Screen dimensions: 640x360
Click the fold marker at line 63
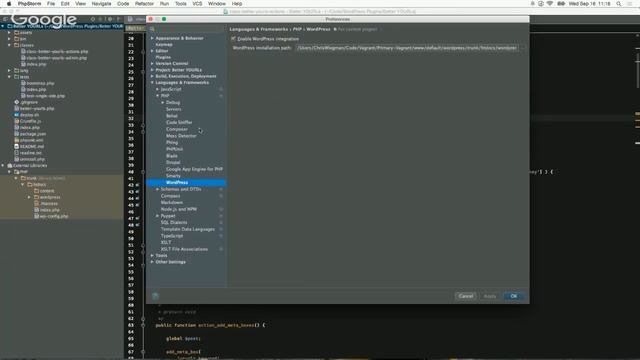(x=143, y=325)
